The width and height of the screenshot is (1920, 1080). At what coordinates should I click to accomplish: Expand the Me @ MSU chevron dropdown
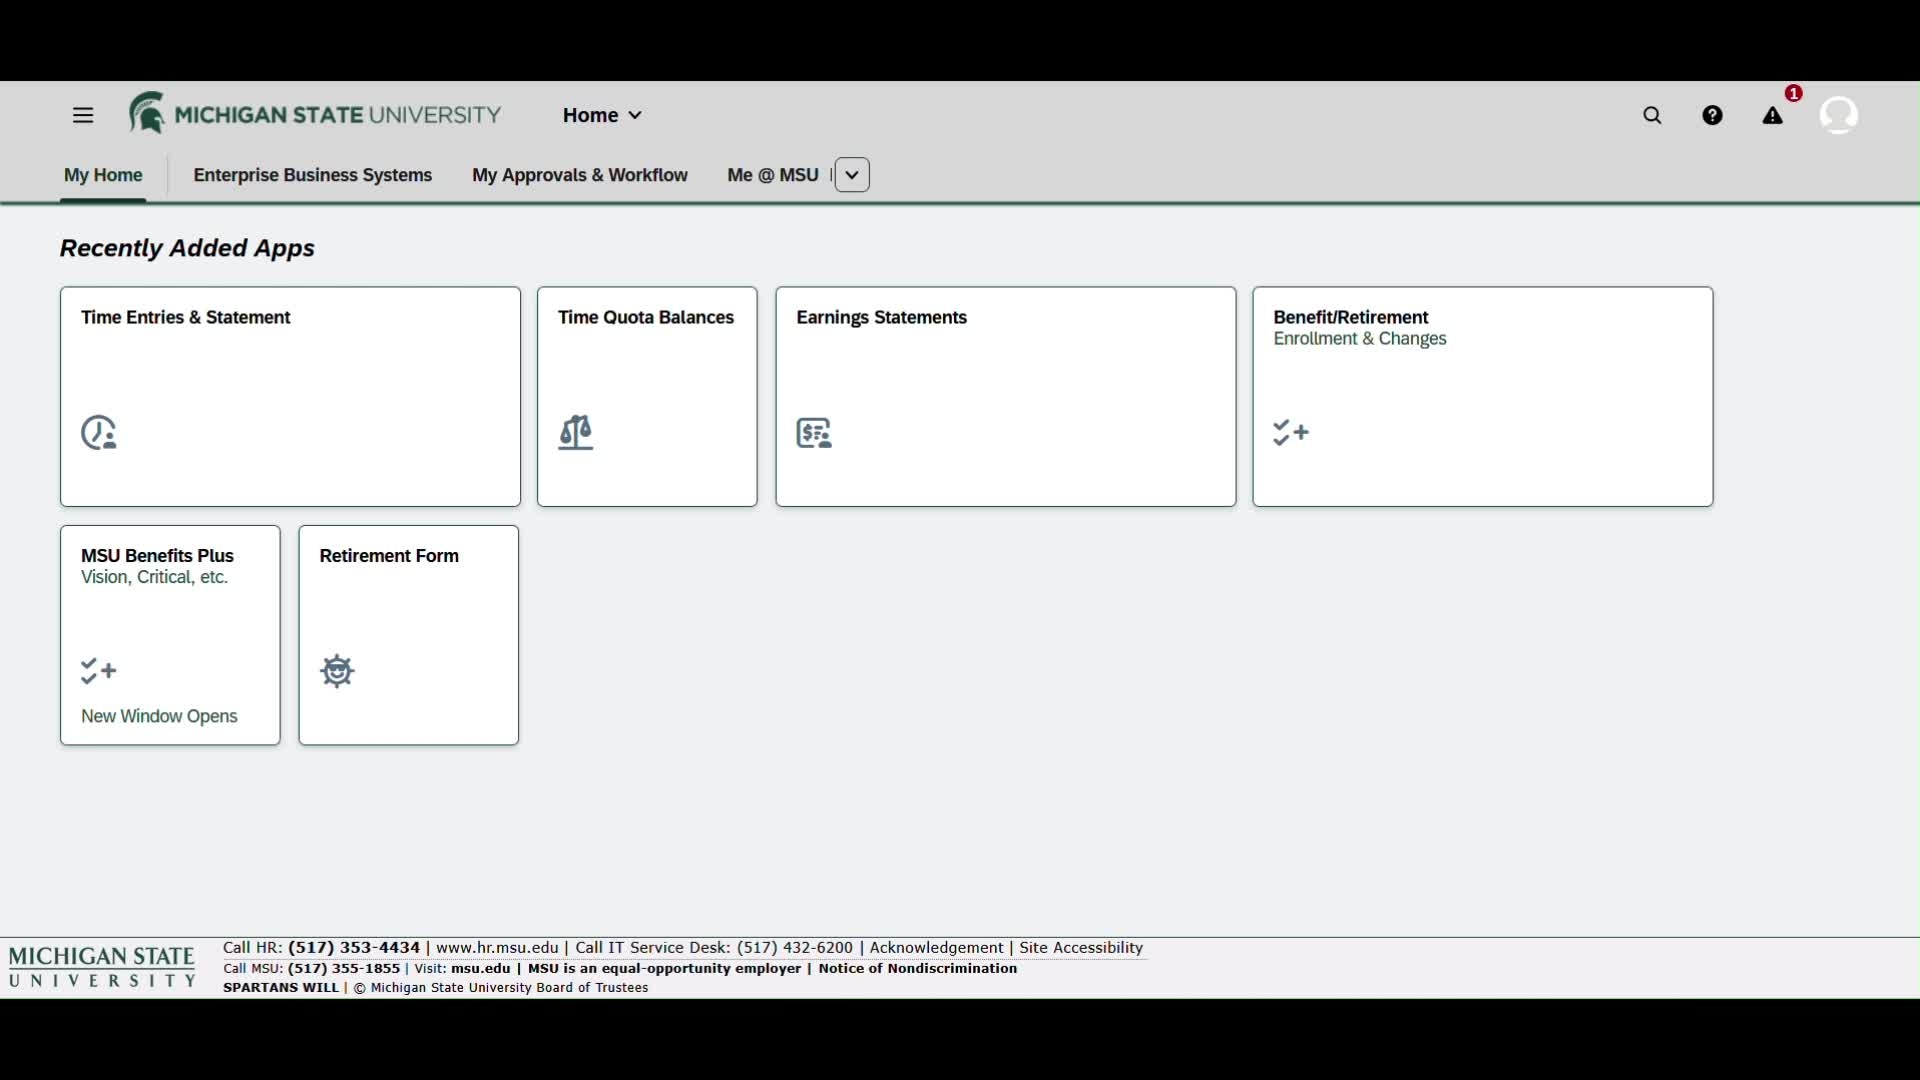click(x=852, y=175)
